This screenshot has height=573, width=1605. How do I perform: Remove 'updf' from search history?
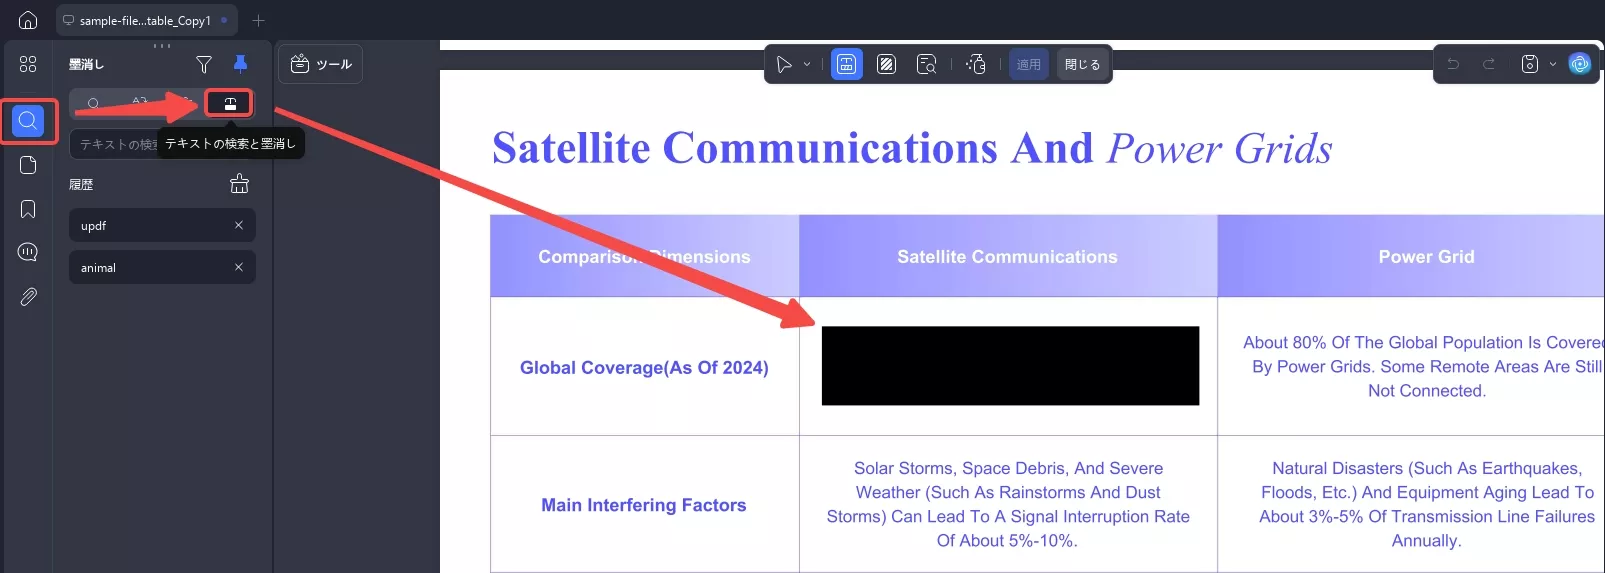(239, 225)
